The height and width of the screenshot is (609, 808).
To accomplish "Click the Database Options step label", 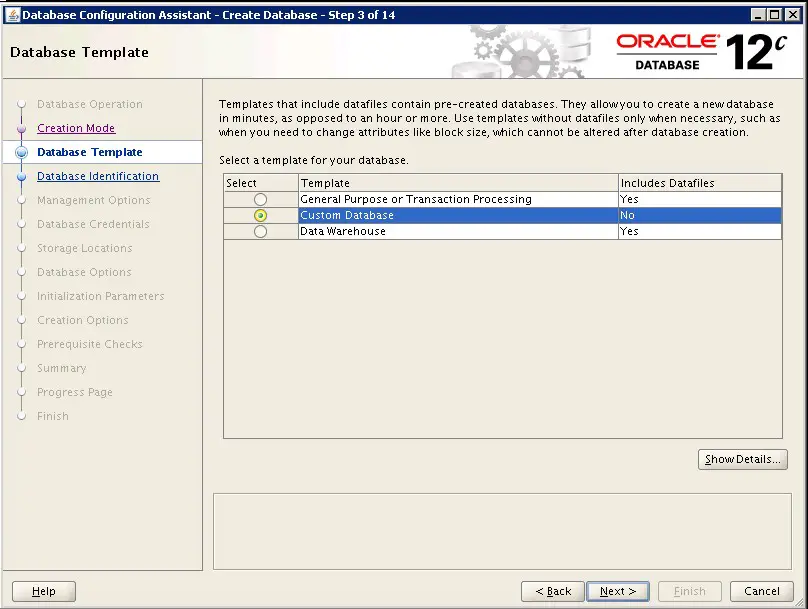I will [x=84, y=272].
